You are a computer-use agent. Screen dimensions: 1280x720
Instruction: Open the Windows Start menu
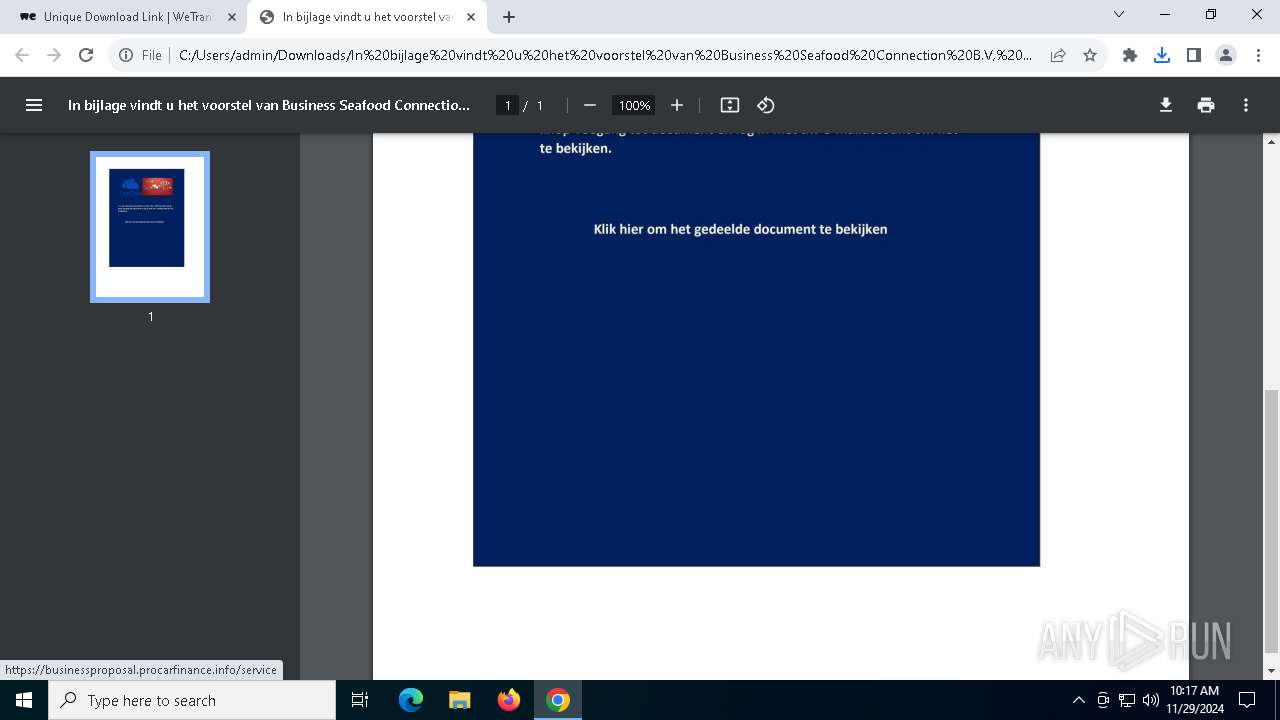pos(24,700)
